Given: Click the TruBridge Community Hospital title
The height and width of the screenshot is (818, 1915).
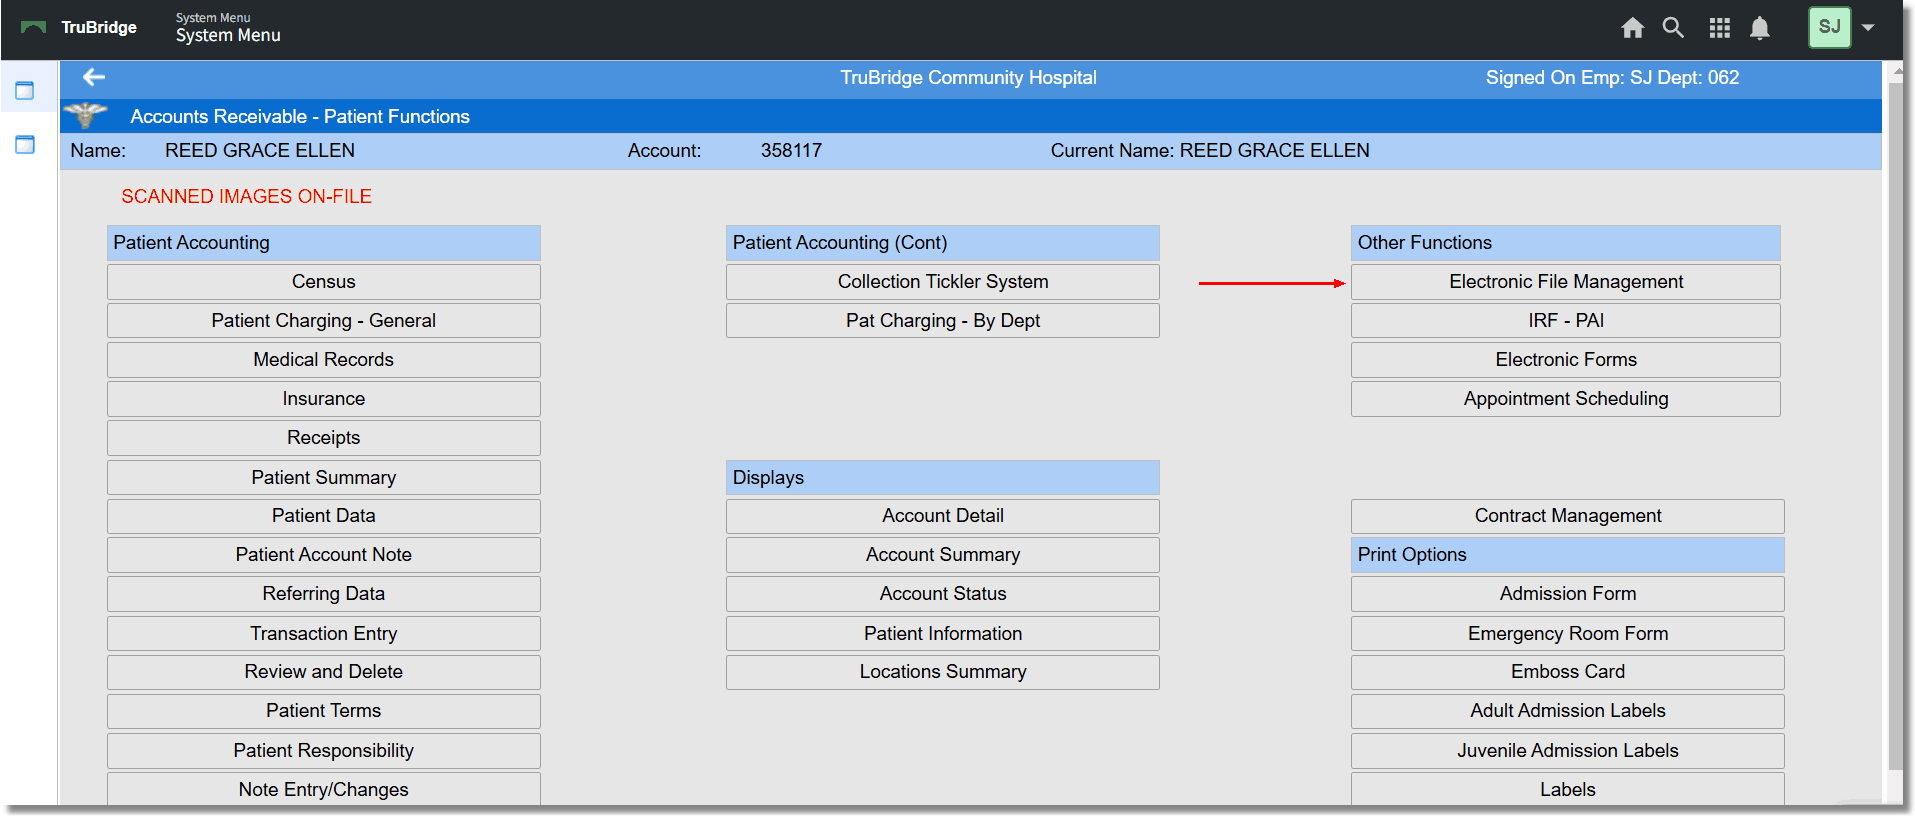Looking at the screenshot, I should pyautogui.click(x=968, y=78).
